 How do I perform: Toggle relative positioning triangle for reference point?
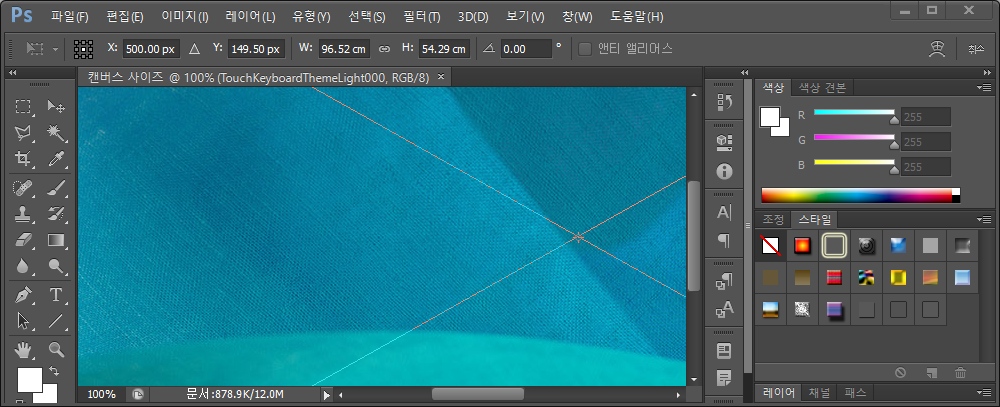[195, 48]
